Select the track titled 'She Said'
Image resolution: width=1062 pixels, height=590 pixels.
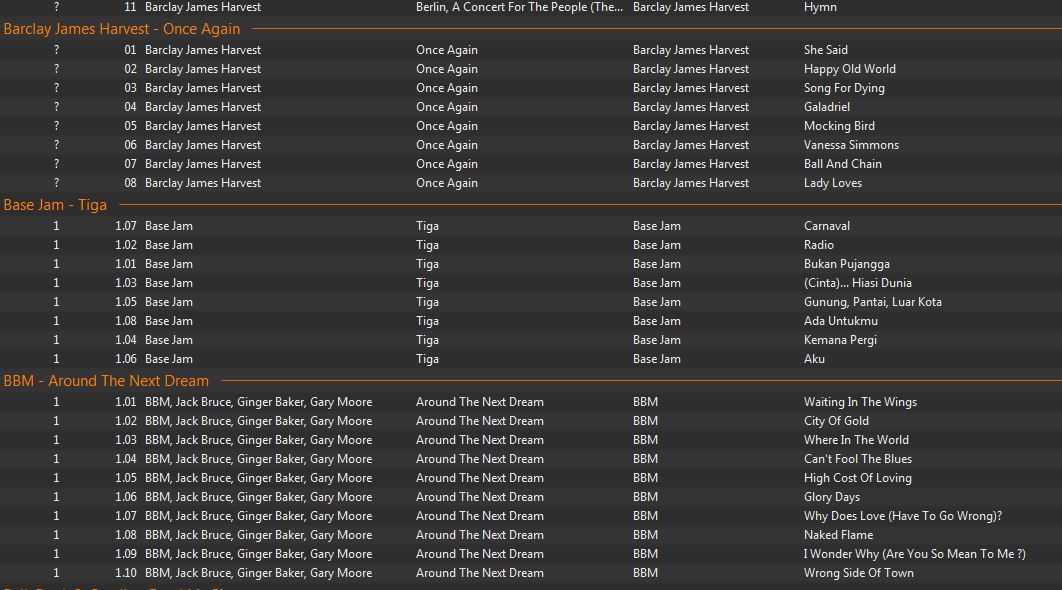pos(826,50)
